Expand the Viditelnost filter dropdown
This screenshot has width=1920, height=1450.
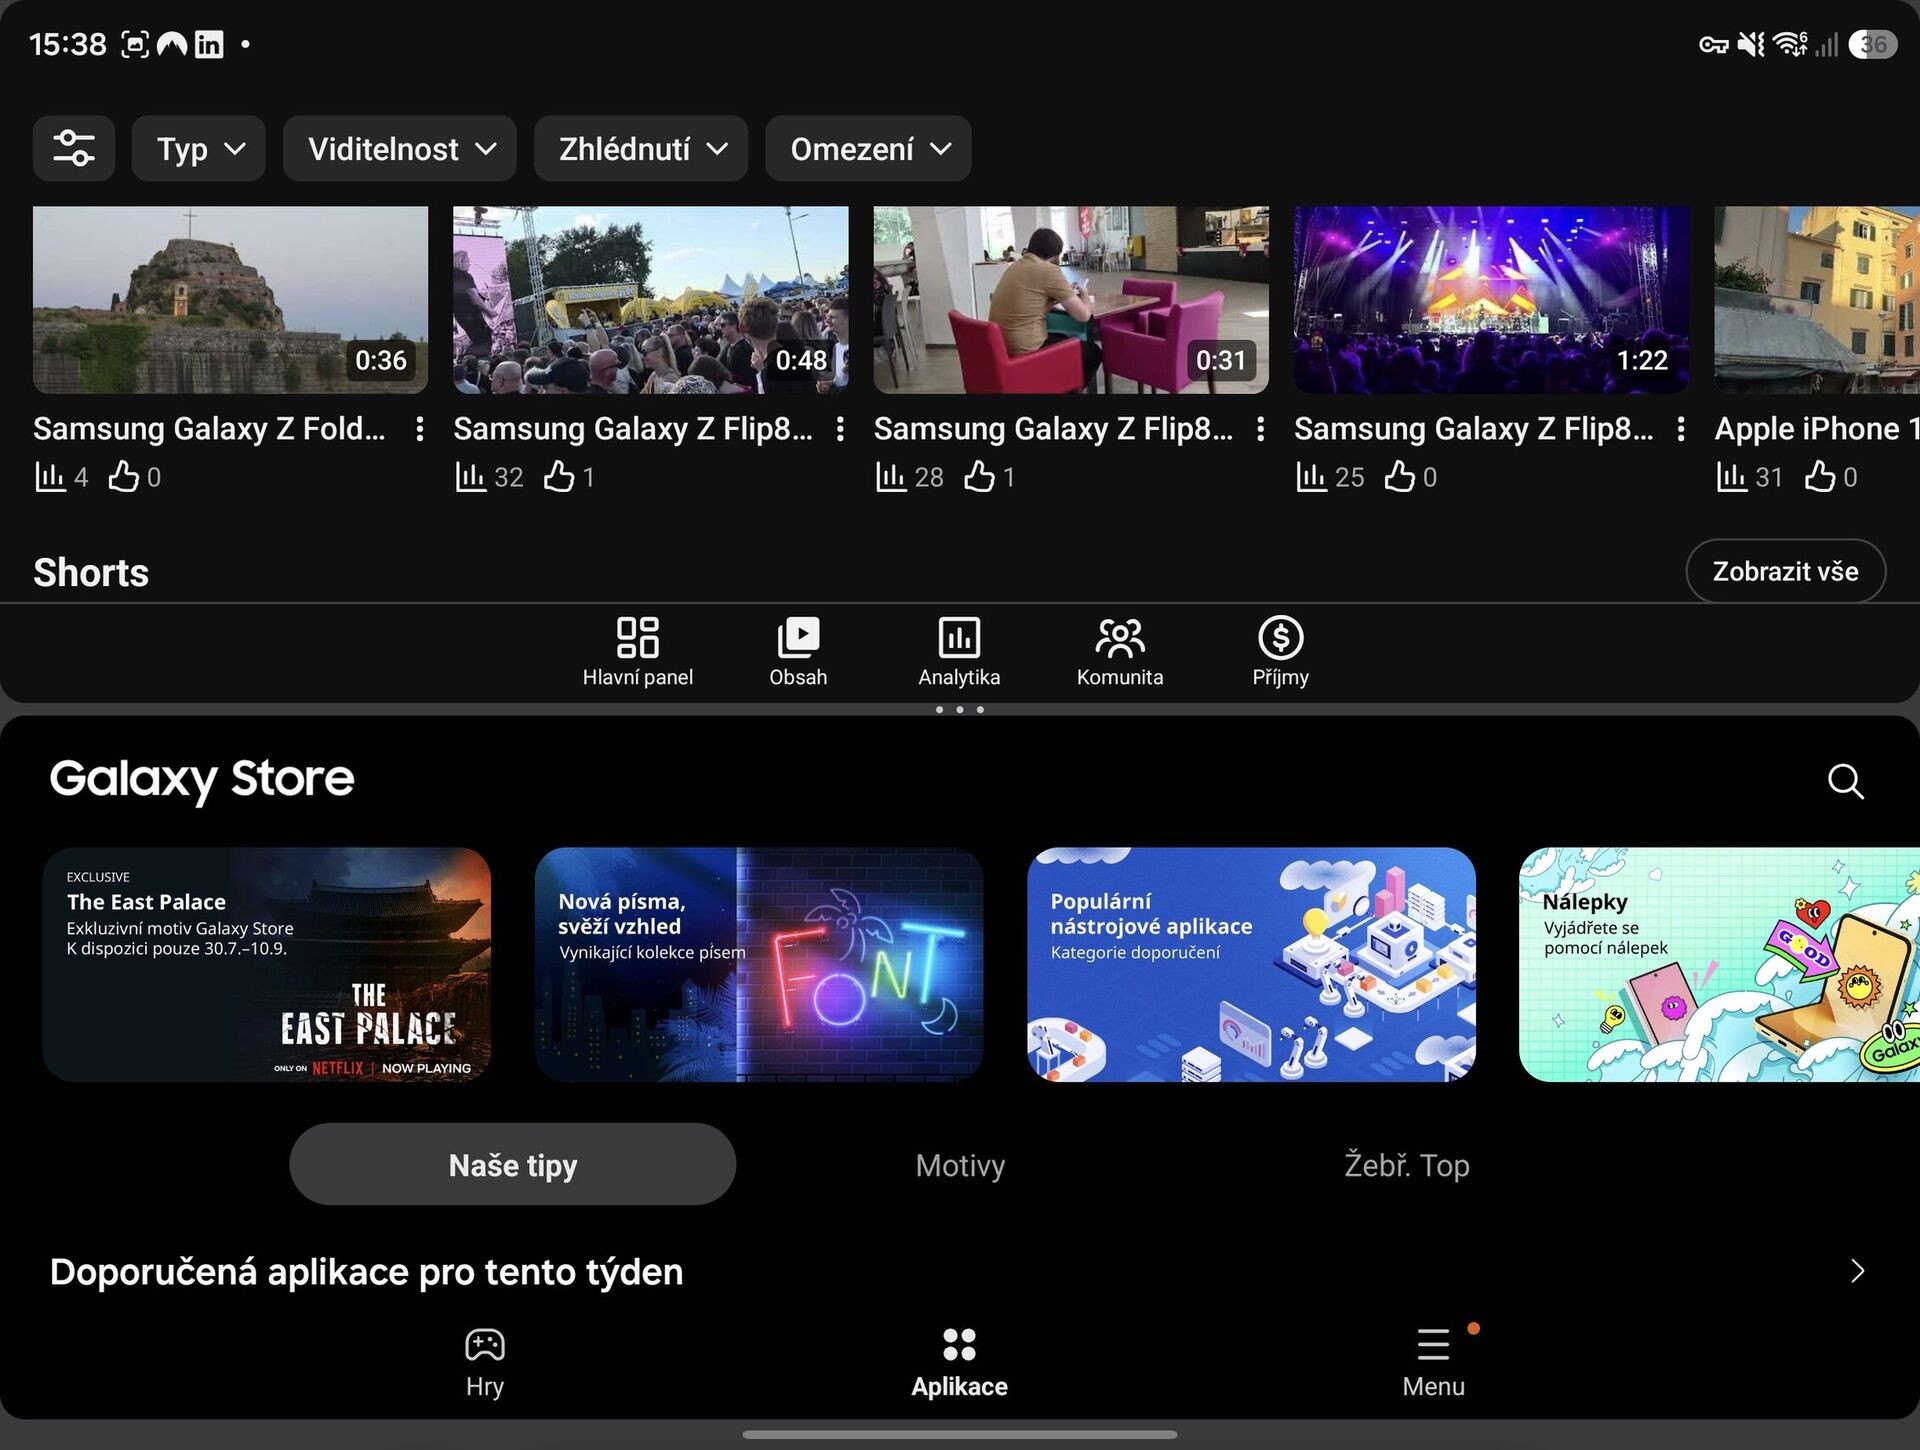click(x=400, y=148)
